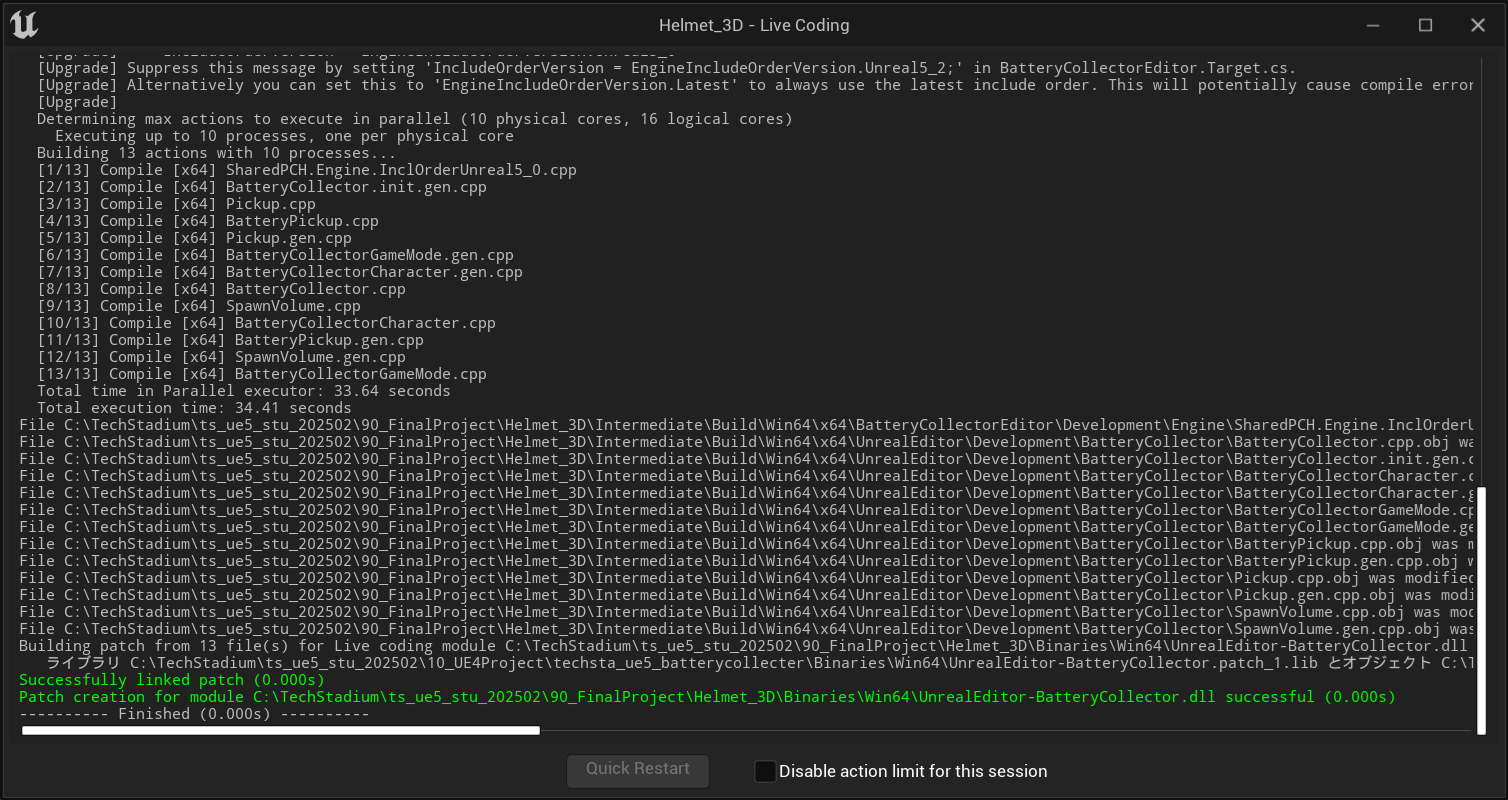Click log line '[4/13] Compile BatteryPickup.cpp'
This screenshot has height=800, width=1508.
coord(208,221)
